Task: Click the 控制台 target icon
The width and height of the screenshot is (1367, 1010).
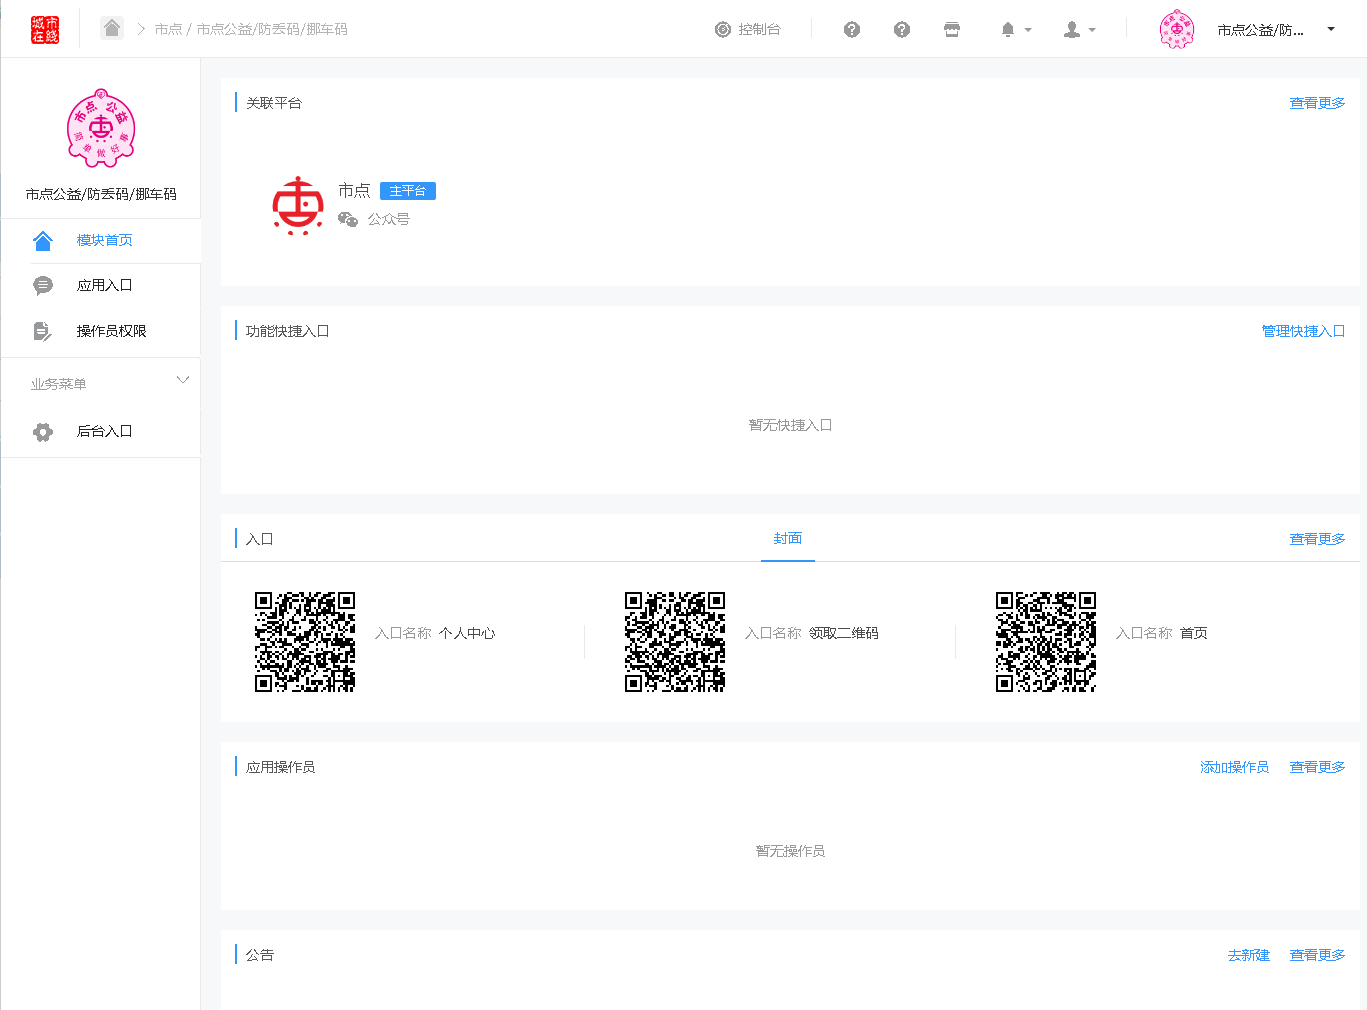Action: coord(723,30)
